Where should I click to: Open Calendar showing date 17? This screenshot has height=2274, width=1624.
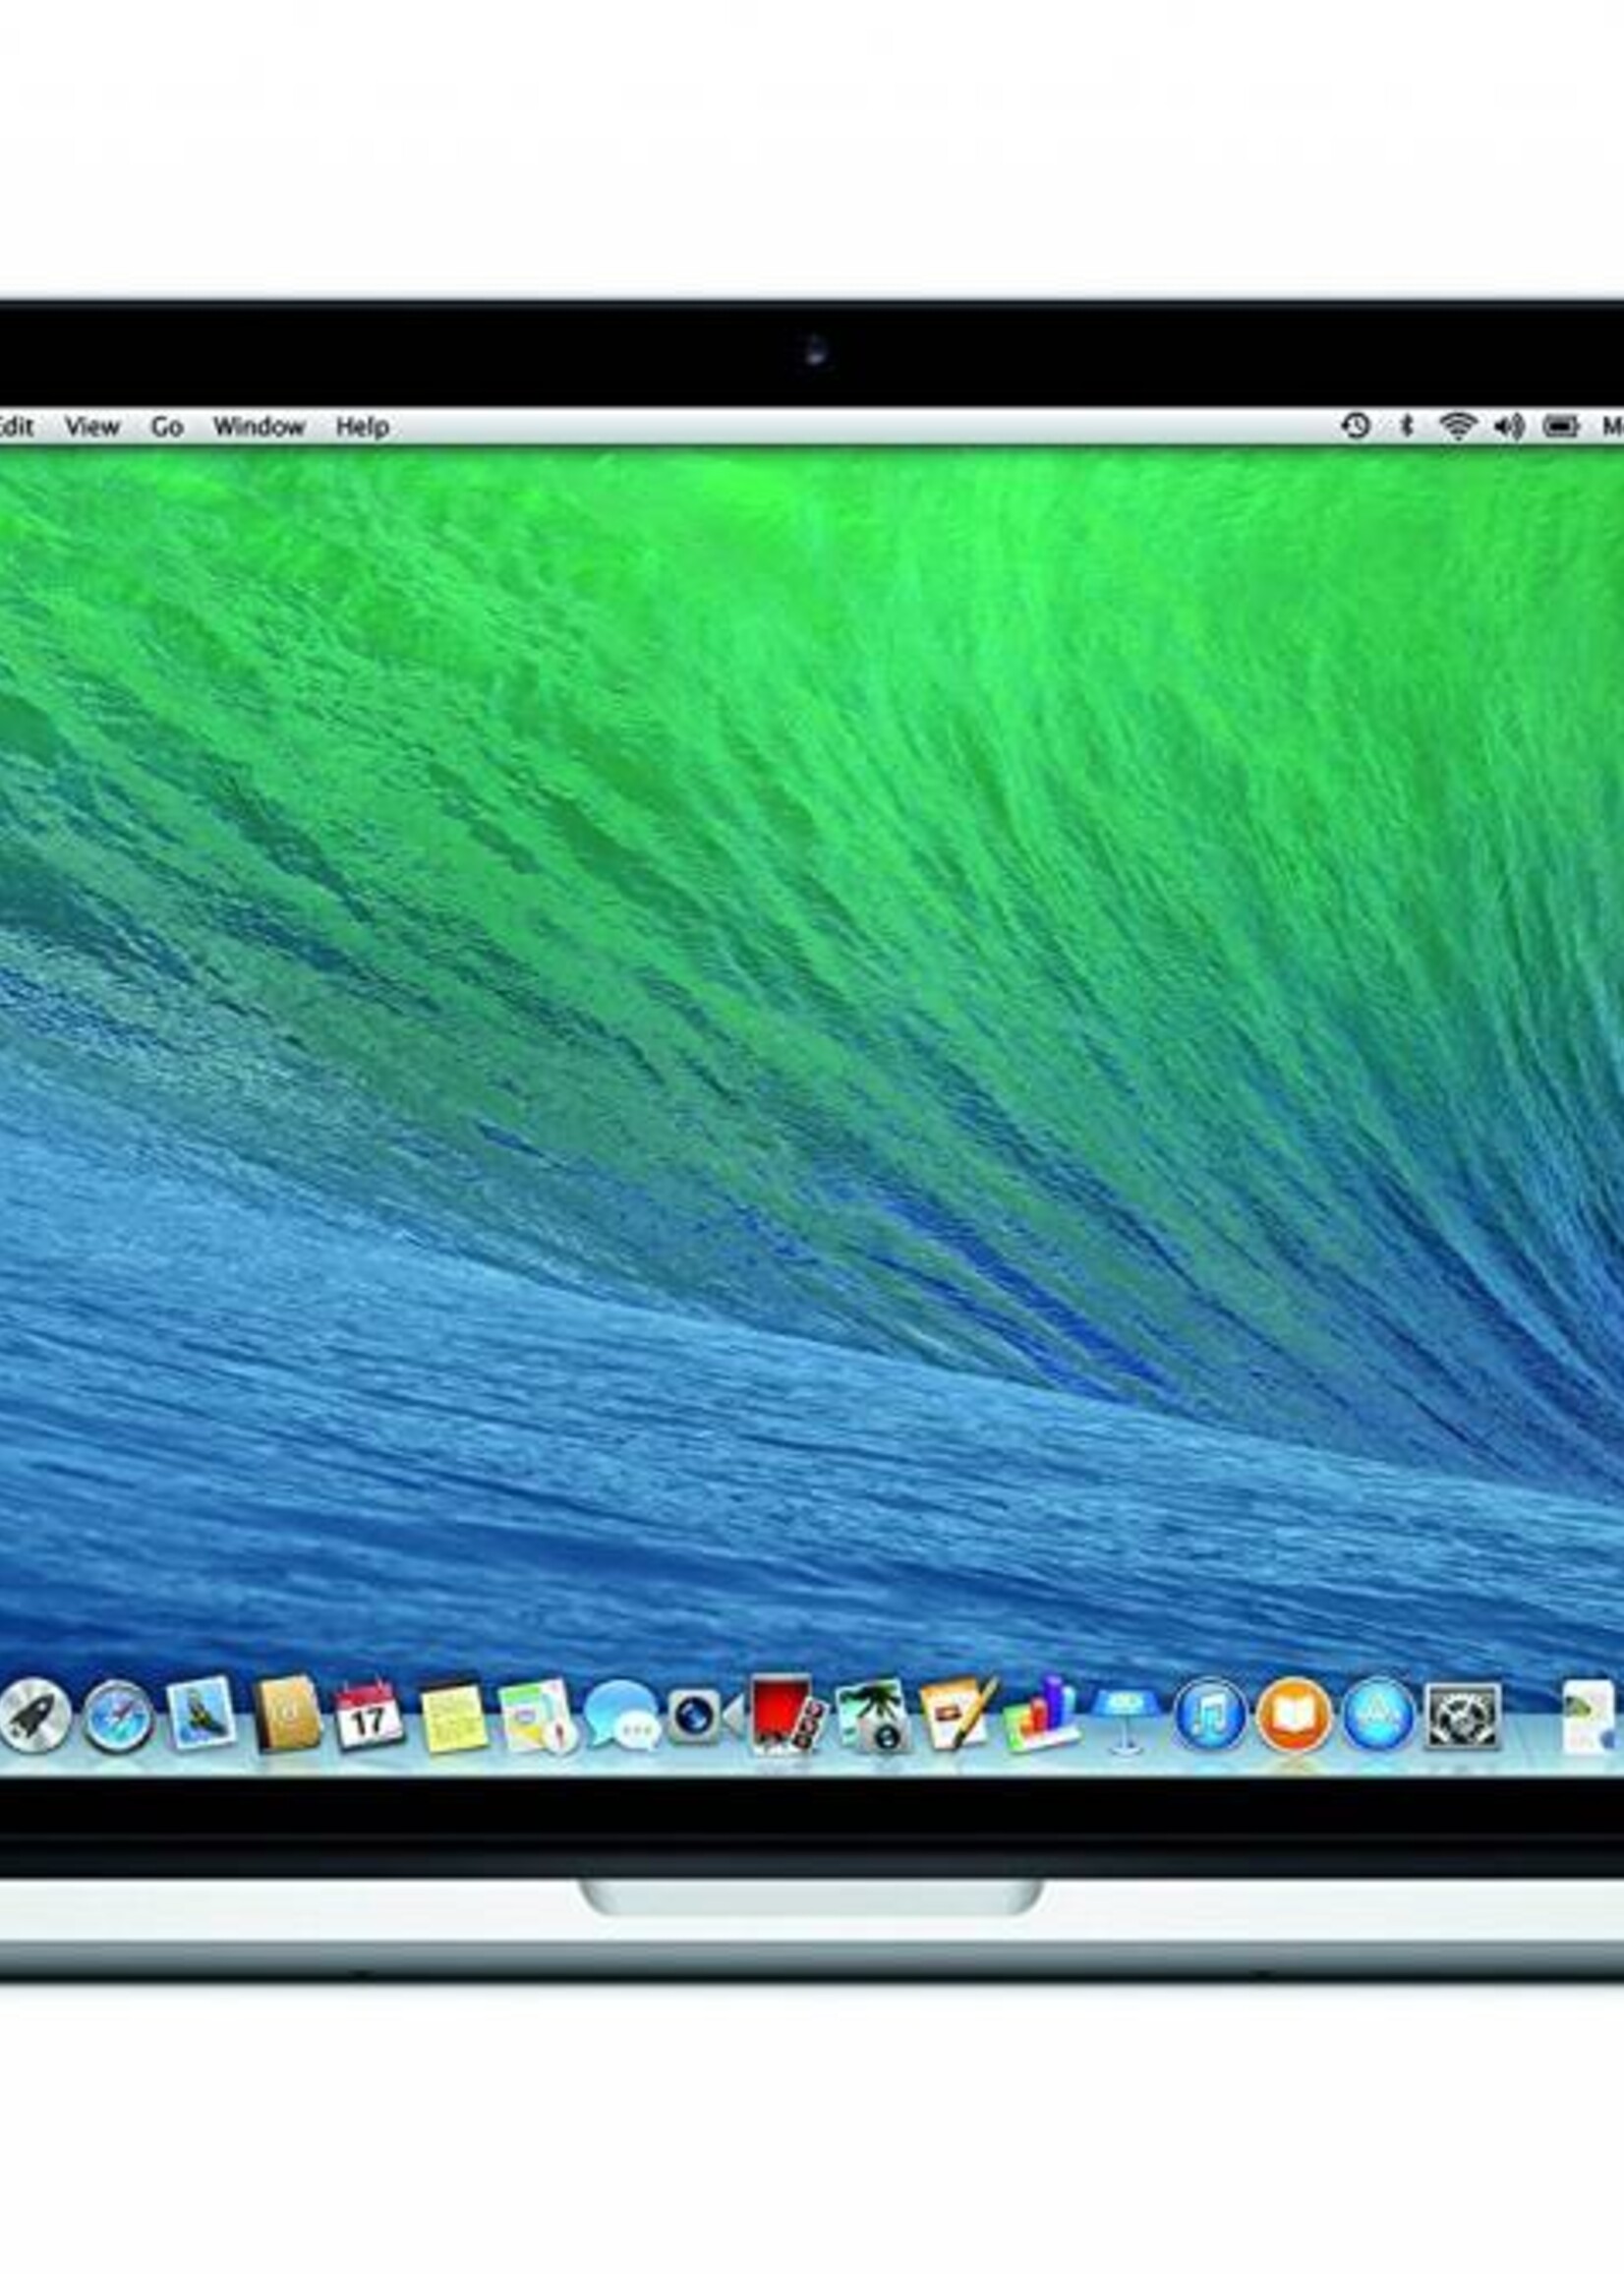pos(369,1716)
